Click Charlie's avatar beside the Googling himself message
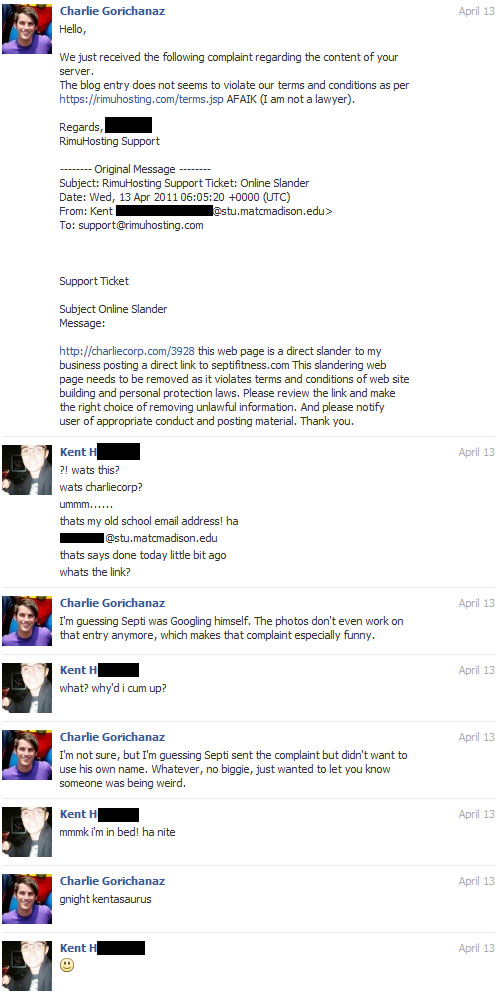The image size is (503, 997). coord(27,621)
